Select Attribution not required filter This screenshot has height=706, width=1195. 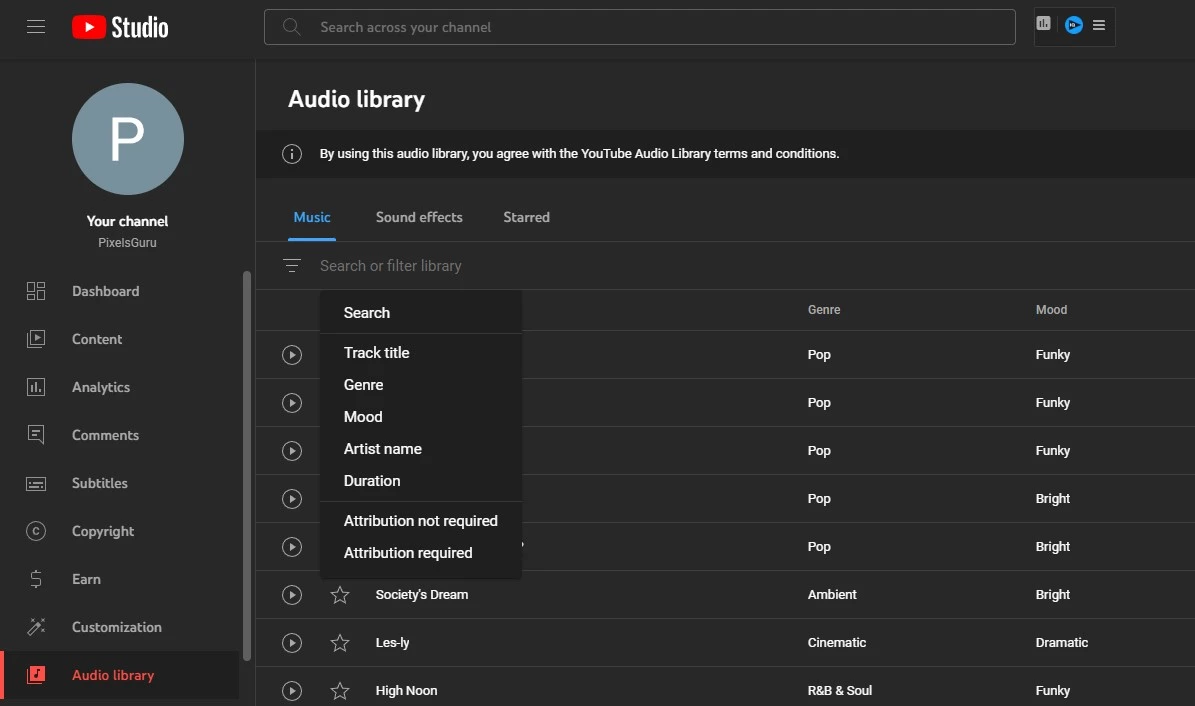pyautogui.click(x=420, y=521)
